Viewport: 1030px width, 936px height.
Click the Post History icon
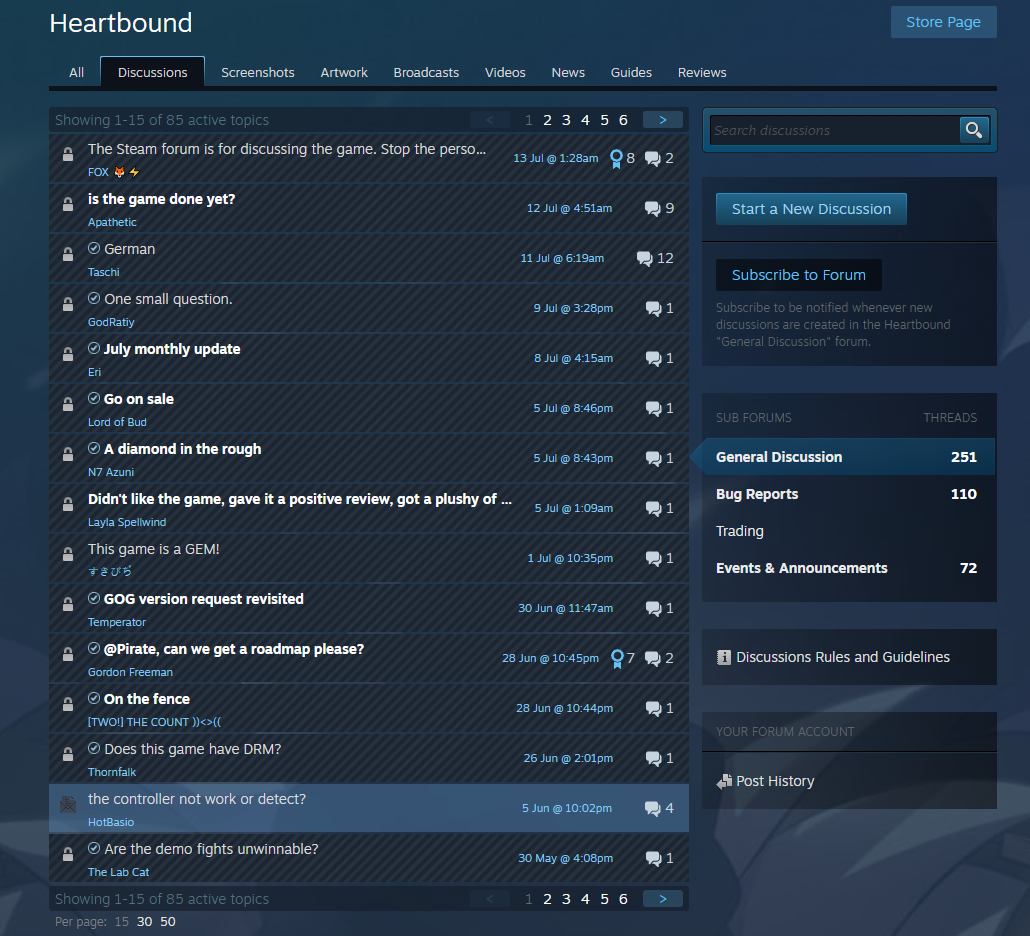(x=724, y=782)
